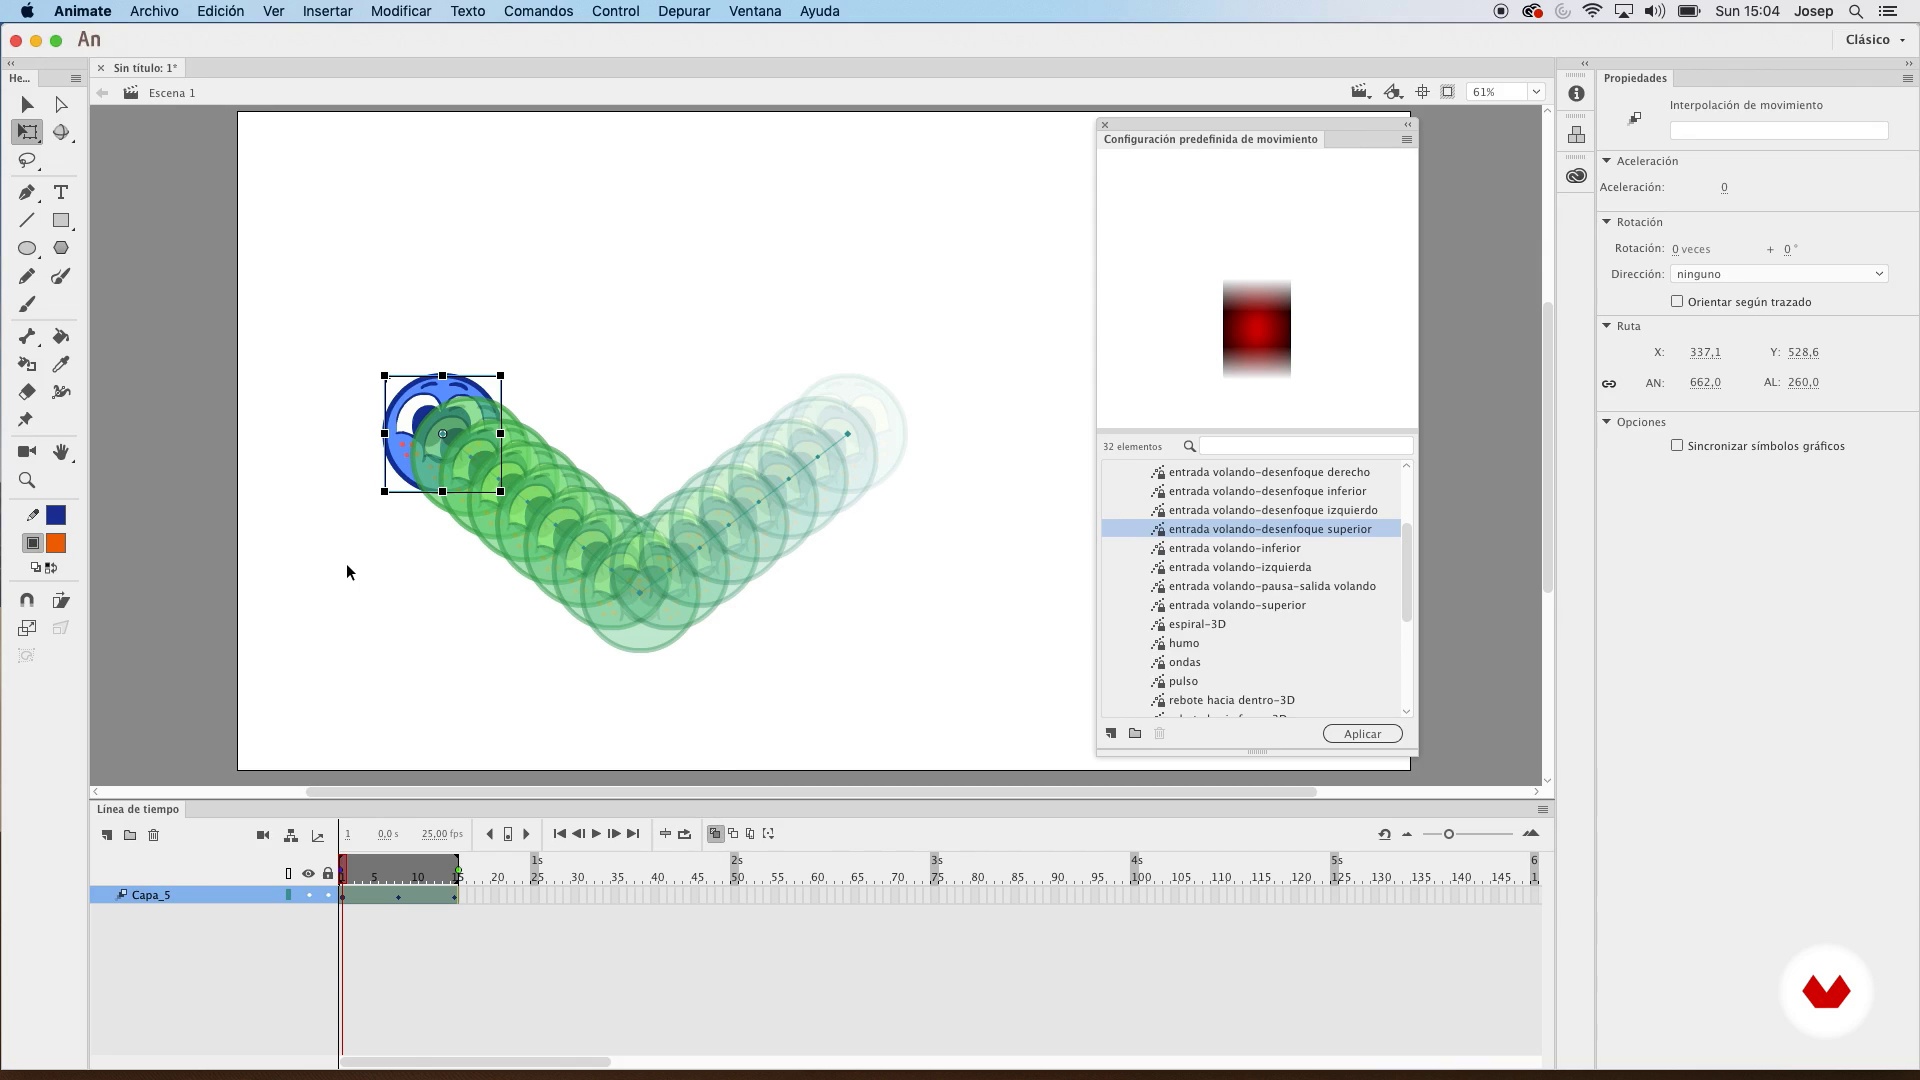Enable Sincronizar símbolos gráficos checkbox

pos(1677,445)
